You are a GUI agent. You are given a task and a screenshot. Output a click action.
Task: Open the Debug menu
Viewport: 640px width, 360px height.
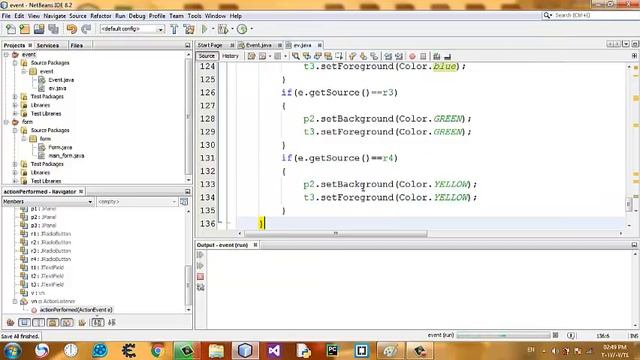pos(137,16)
